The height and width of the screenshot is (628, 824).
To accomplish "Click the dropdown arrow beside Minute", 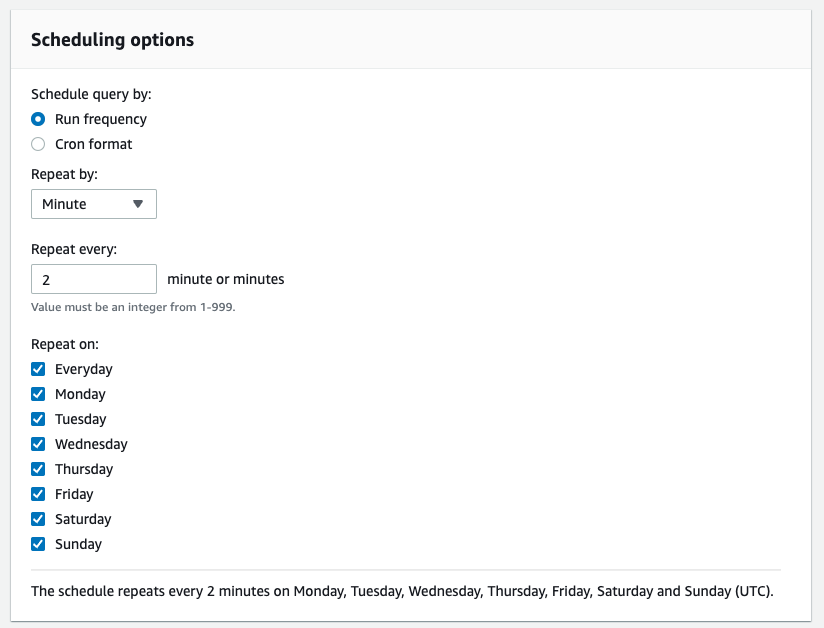I will [x=138, y=204].
